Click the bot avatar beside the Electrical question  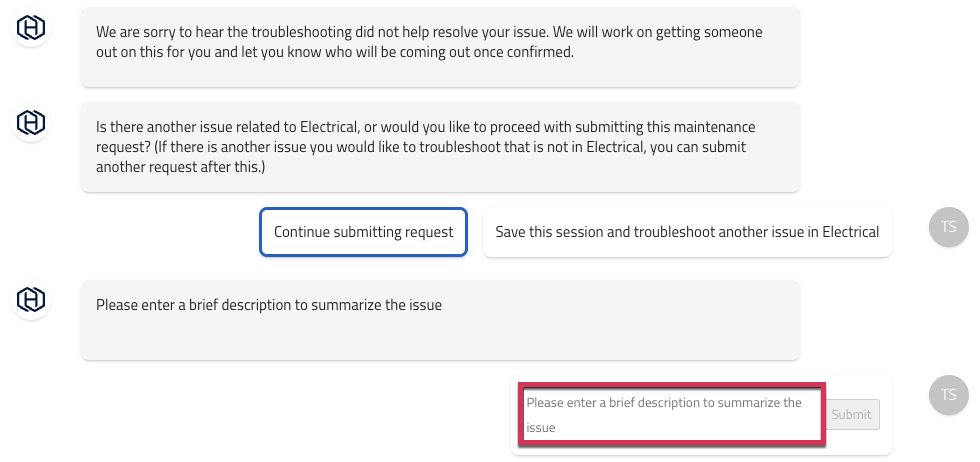(32, 123)
